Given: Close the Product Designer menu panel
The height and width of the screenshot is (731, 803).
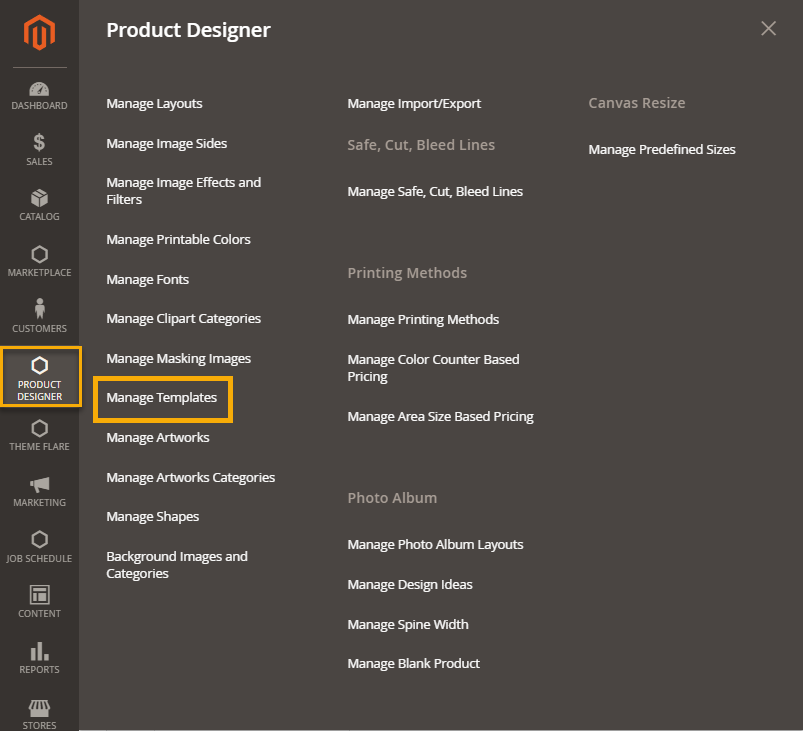Looking at the screenshot, I should (x=768, y=29).
